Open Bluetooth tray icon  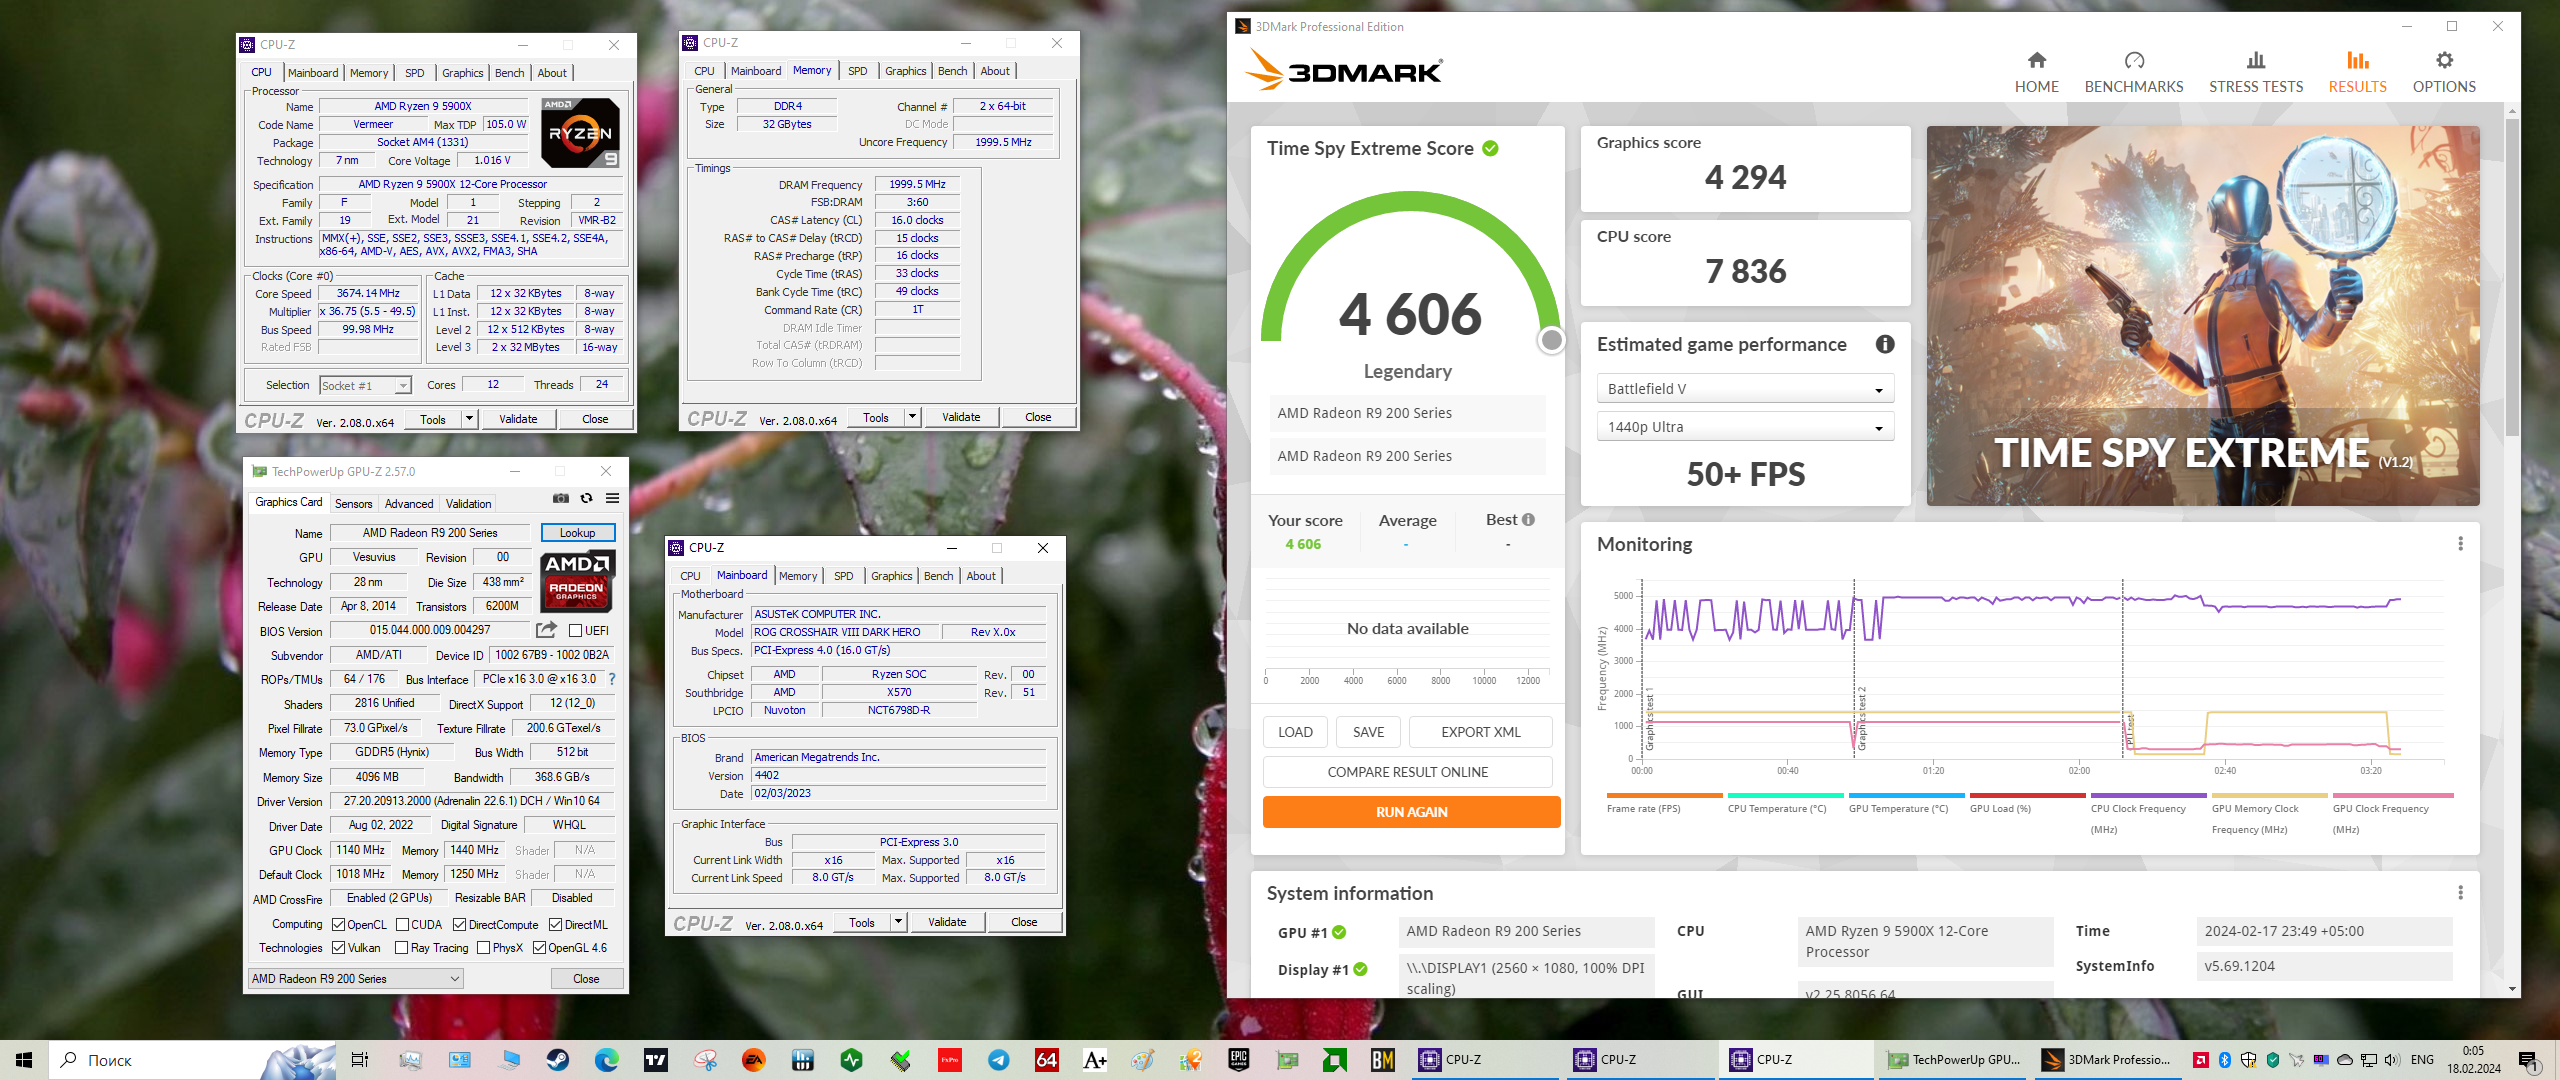click(2225, 1060)
